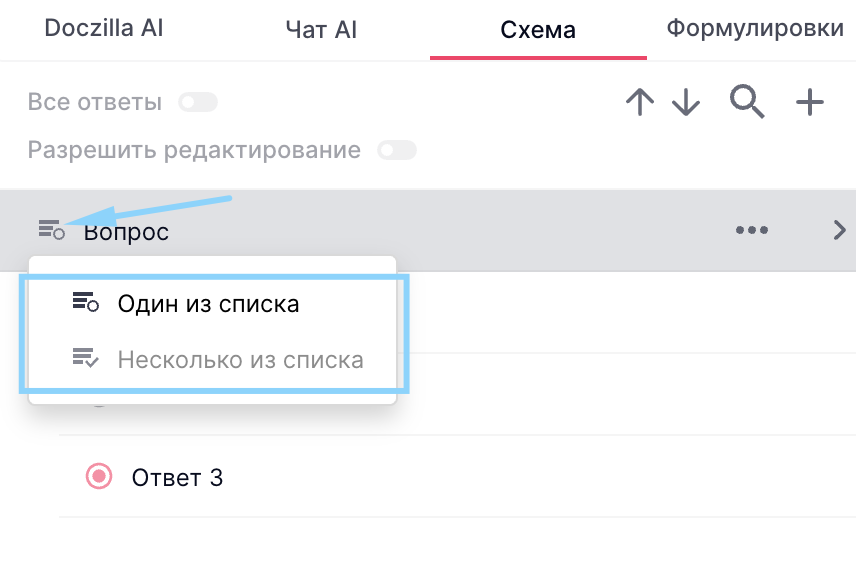Add a new item with the plus icon

(809, 102)
